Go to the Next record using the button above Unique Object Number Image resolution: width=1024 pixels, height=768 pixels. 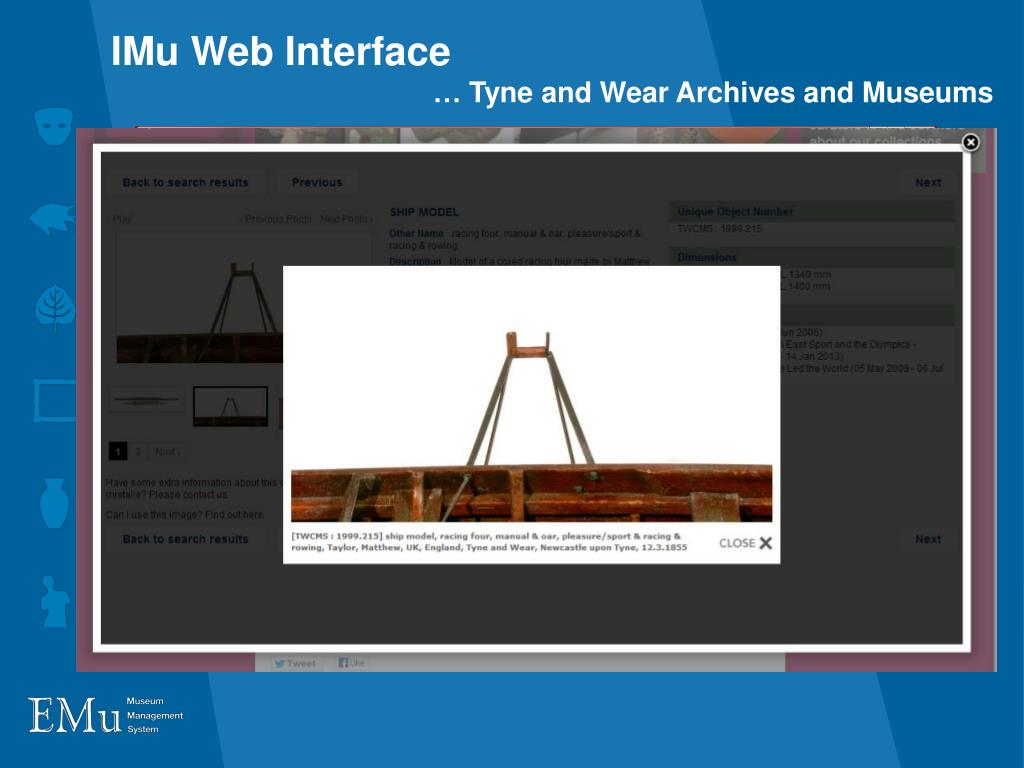(x=928, y=182)
